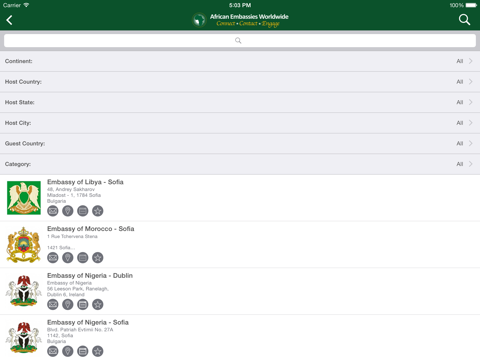Open details card for Nigeria - Dublin embassy
The height and width of the screenshot is (360, 480).
click(x=83, y=304)
